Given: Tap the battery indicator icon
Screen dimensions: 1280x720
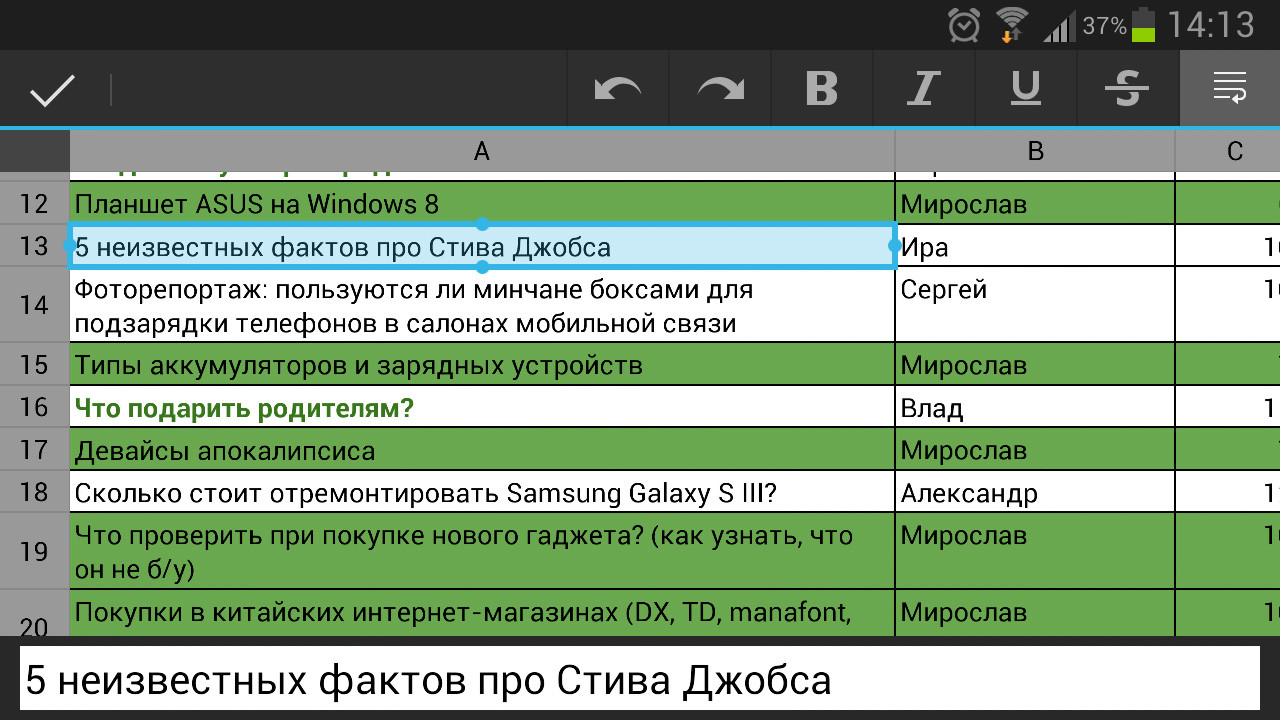Looking at the screenshot, I should pyautogui.click(x=1142, y=25).
